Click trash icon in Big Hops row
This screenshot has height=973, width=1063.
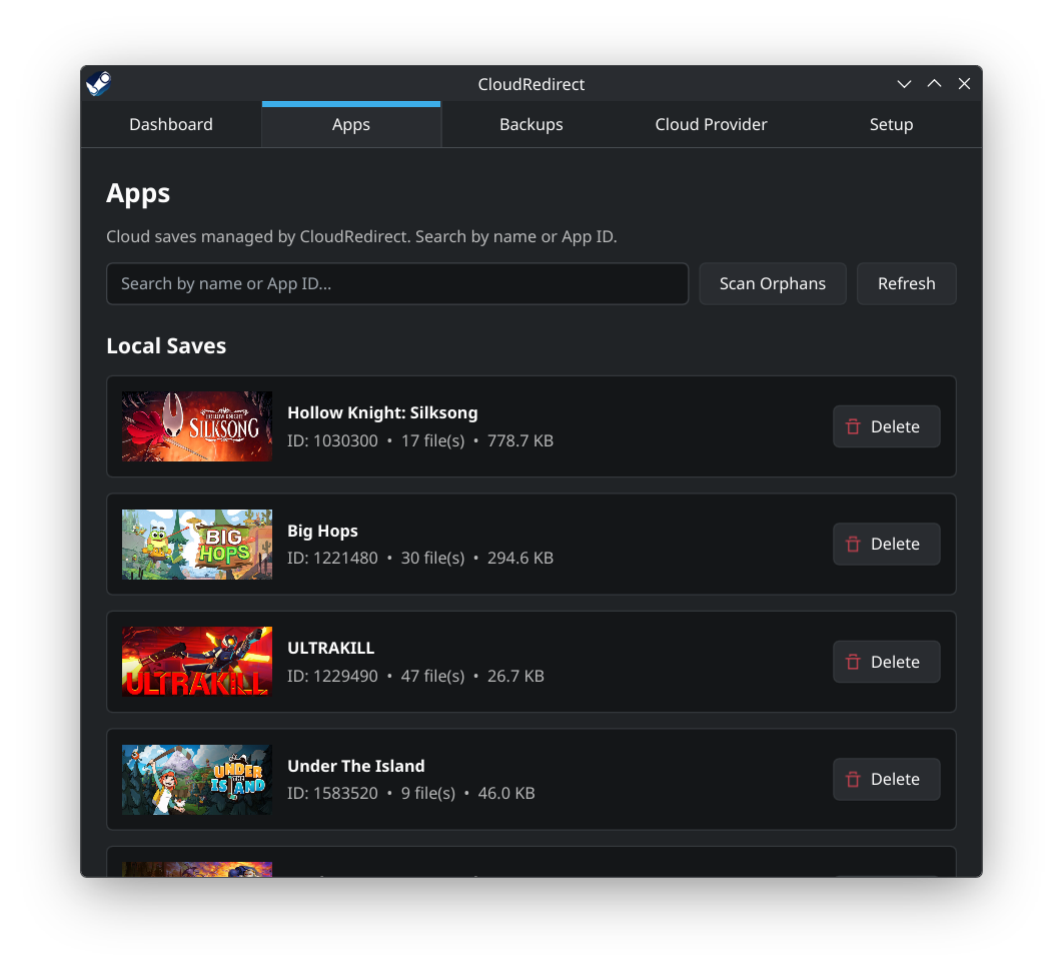pyautogui.click(x=853, y=544)
